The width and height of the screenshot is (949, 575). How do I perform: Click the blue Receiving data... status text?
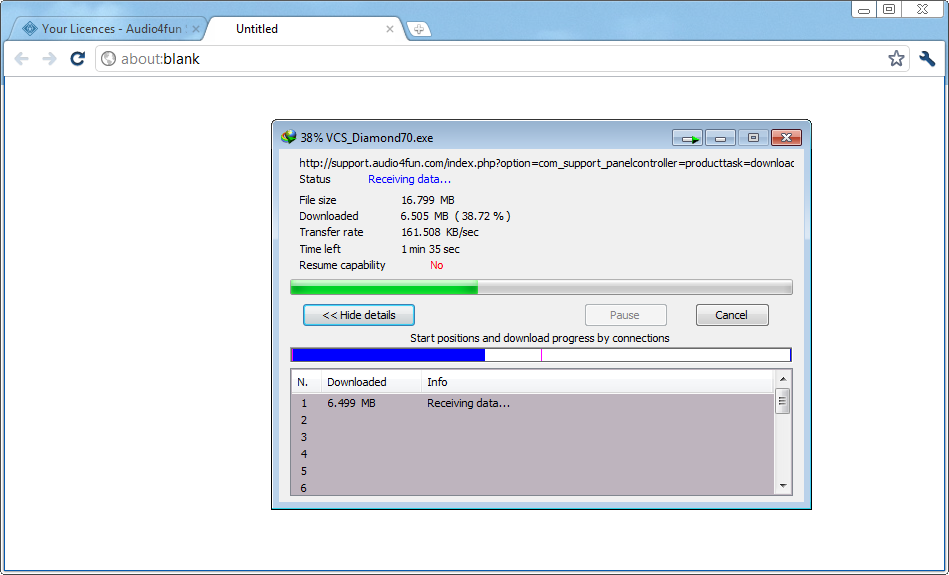click(x=409, y=179)
